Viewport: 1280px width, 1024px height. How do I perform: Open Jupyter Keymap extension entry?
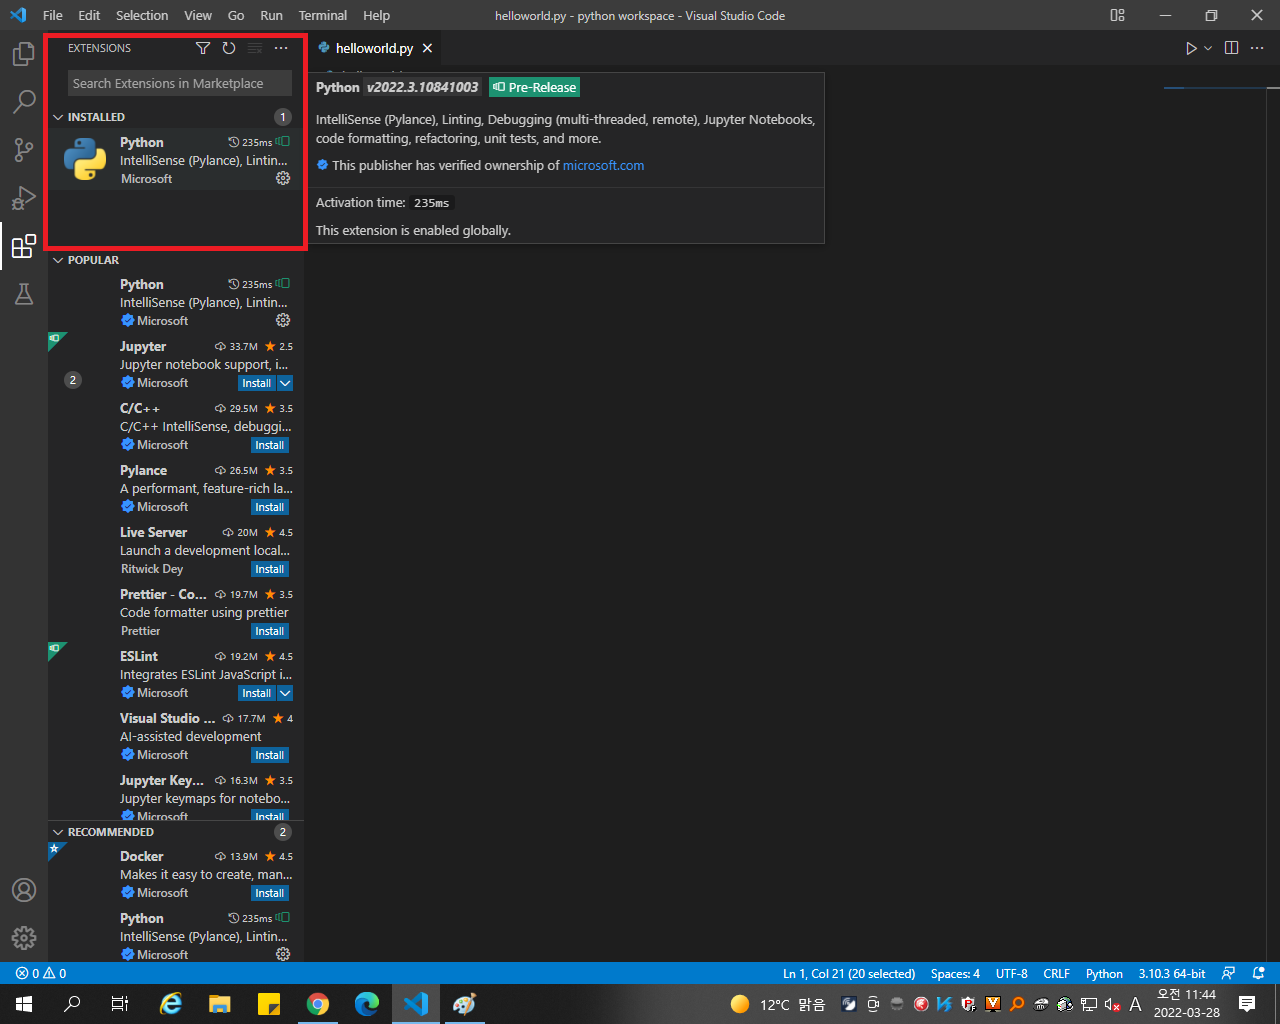[176, 795]
